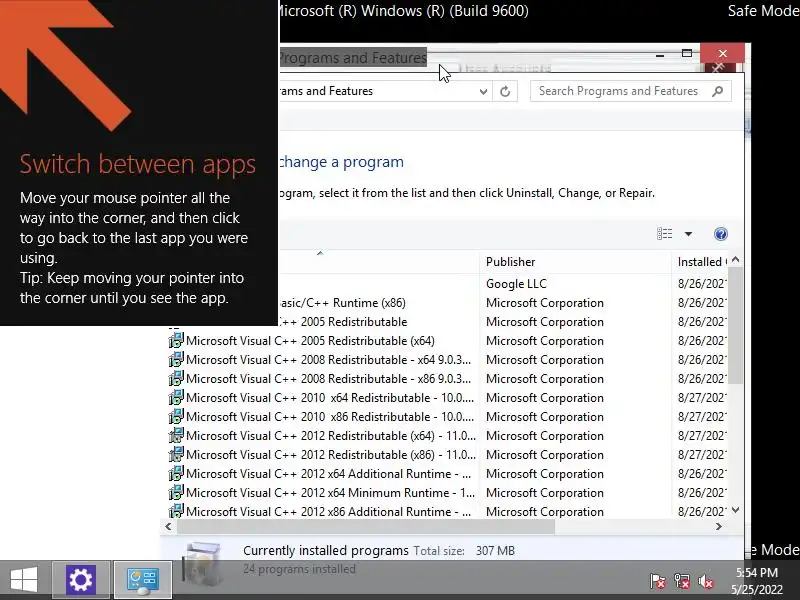The image size is (800, 600).
Task: Click the Google LLC publisher cell
Action: 516,284
